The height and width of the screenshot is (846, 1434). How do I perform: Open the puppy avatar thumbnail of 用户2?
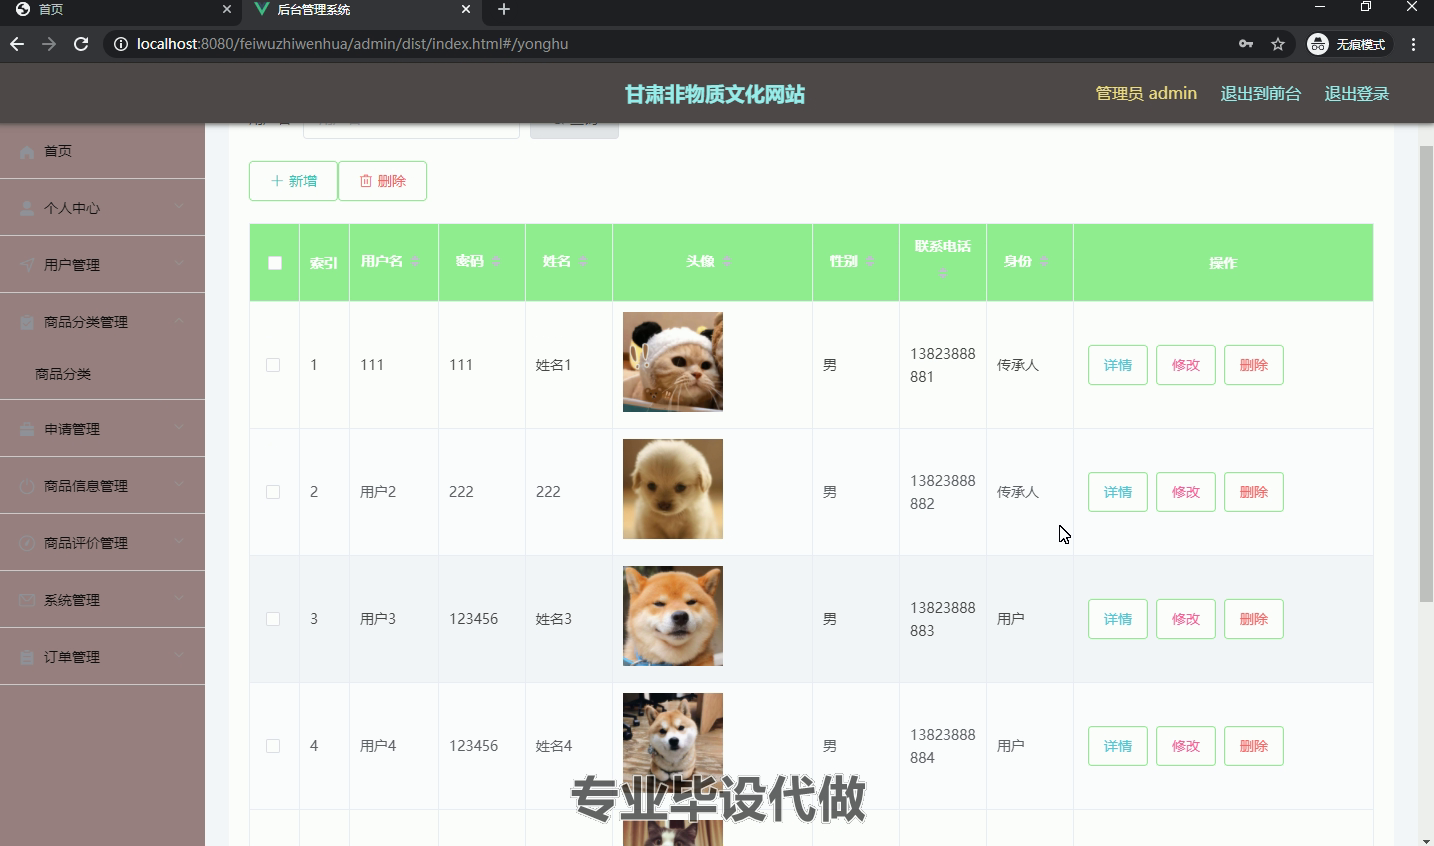coord(673,489)
